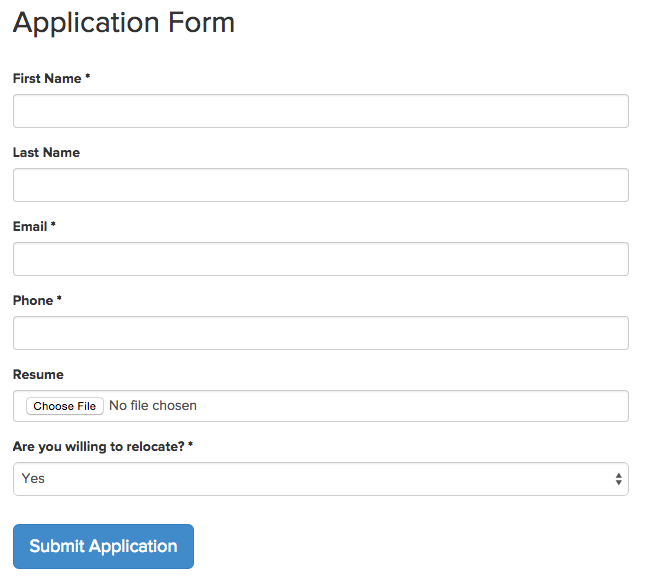Viewport: 650px width, 578px height.
Task: Click the up-down arrows on relocate select
Action: 619,479
